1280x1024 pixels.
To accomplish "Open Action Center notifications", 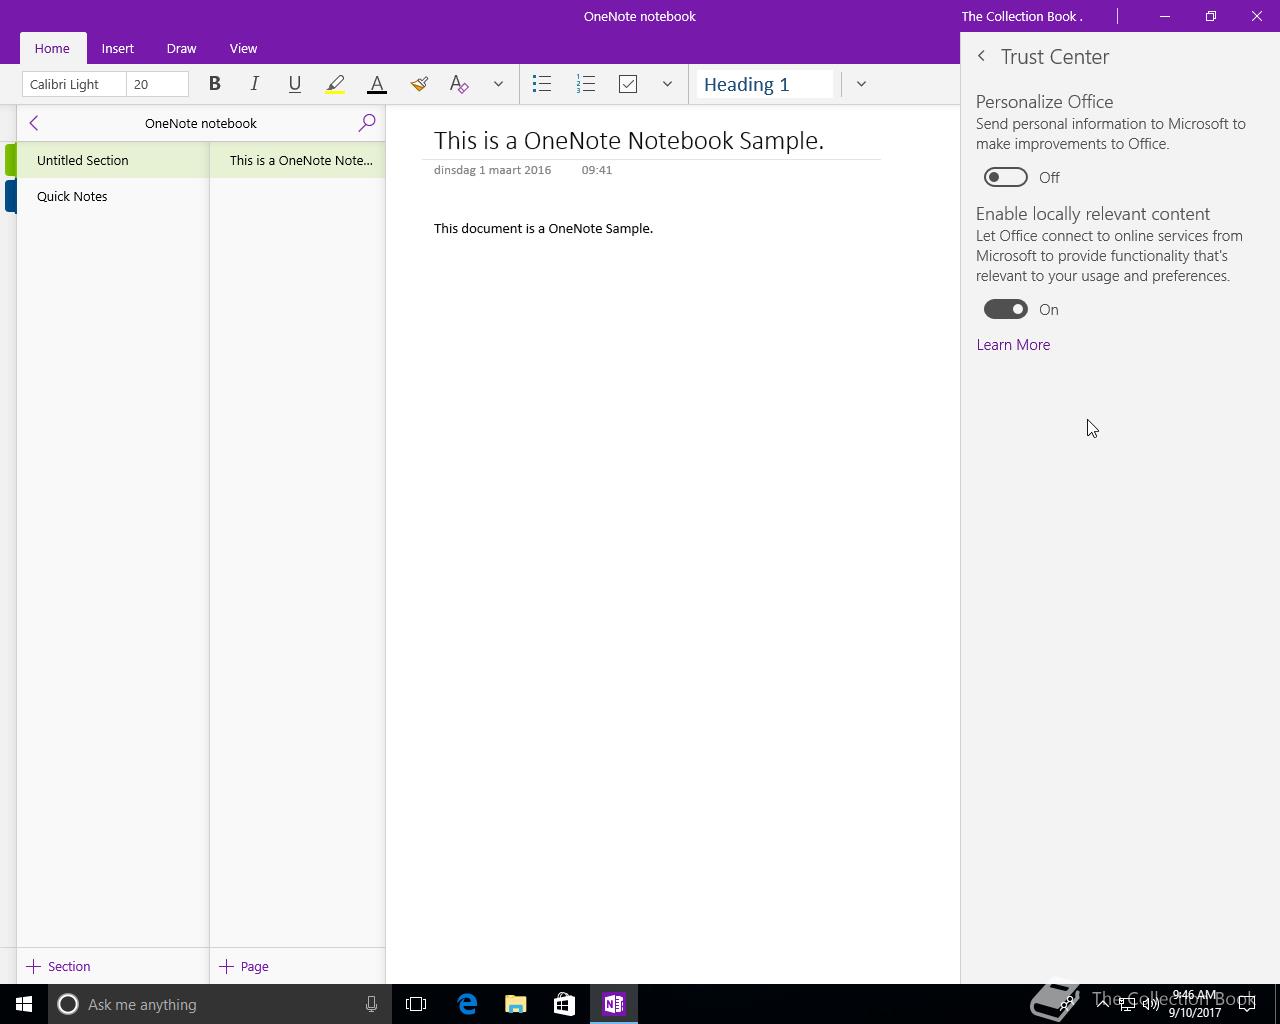I will (1247, 1004).
